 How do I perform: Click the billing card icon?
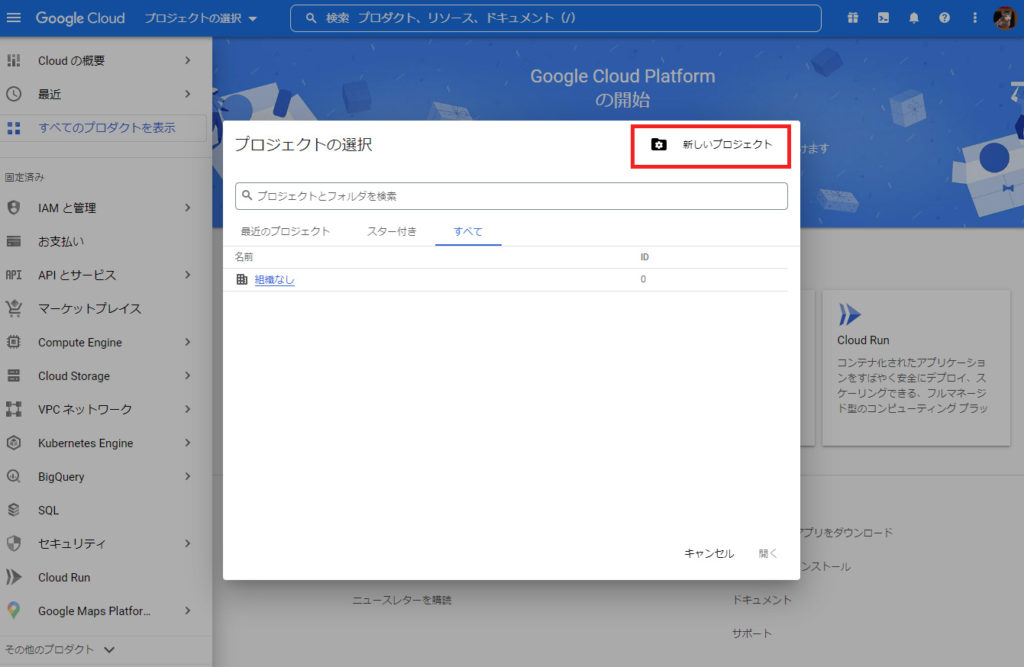coord(14,242)
